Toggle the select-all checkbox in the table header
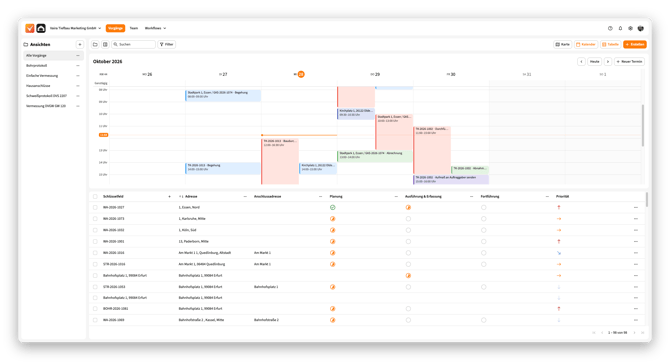This screenshot has width=670, height=363. (95, 196)
